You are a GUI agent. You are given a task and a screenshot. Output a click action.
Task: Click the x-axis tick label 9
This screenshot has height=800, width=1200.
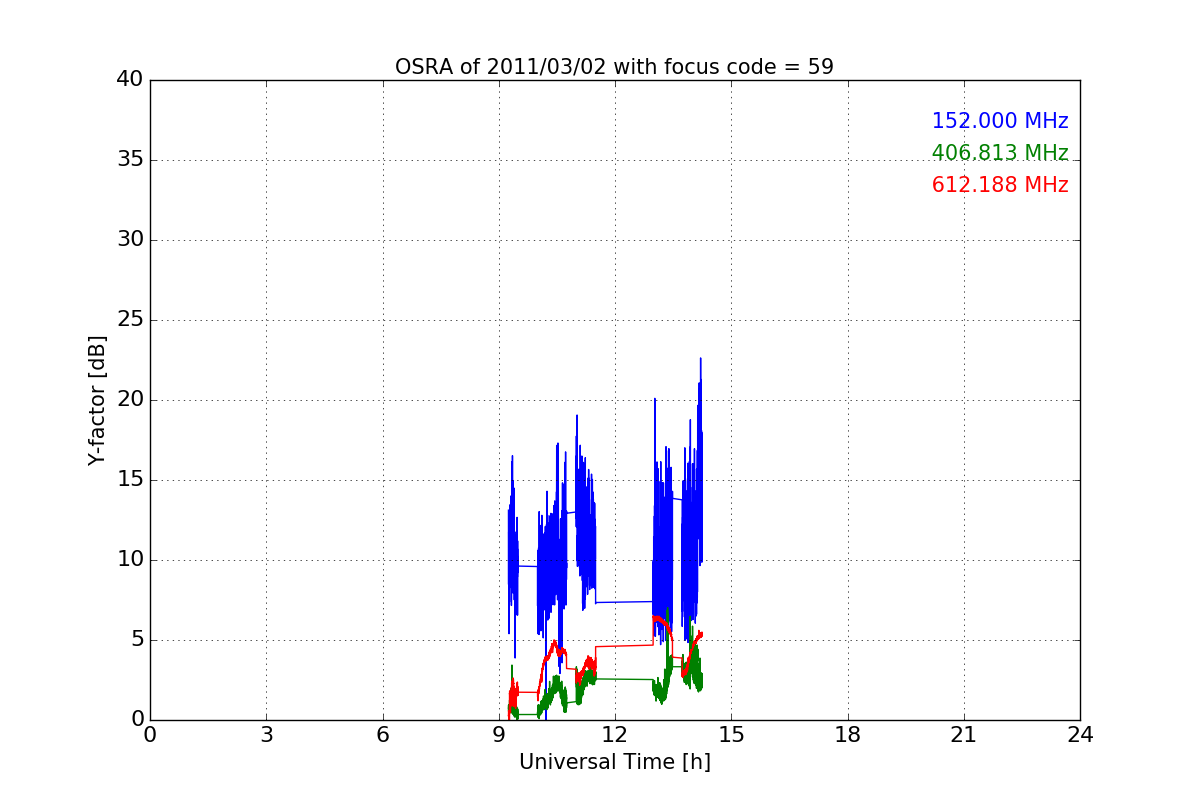pyautogui.click(x=499, y=735)
